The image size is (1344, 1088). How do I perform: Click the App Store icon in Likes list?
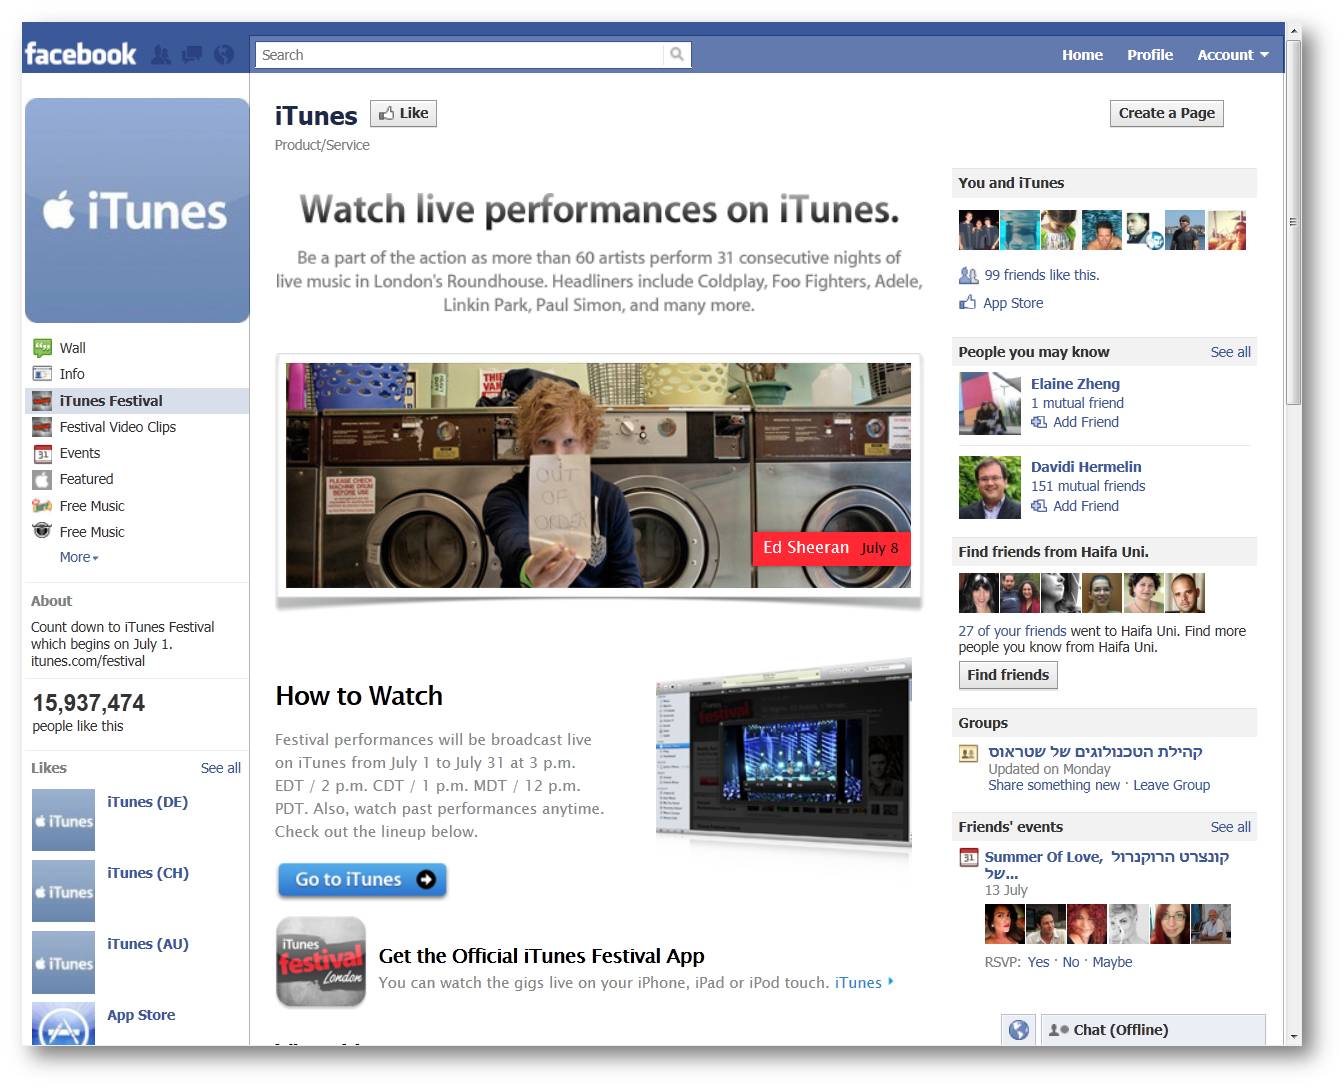pos(63,1023)
